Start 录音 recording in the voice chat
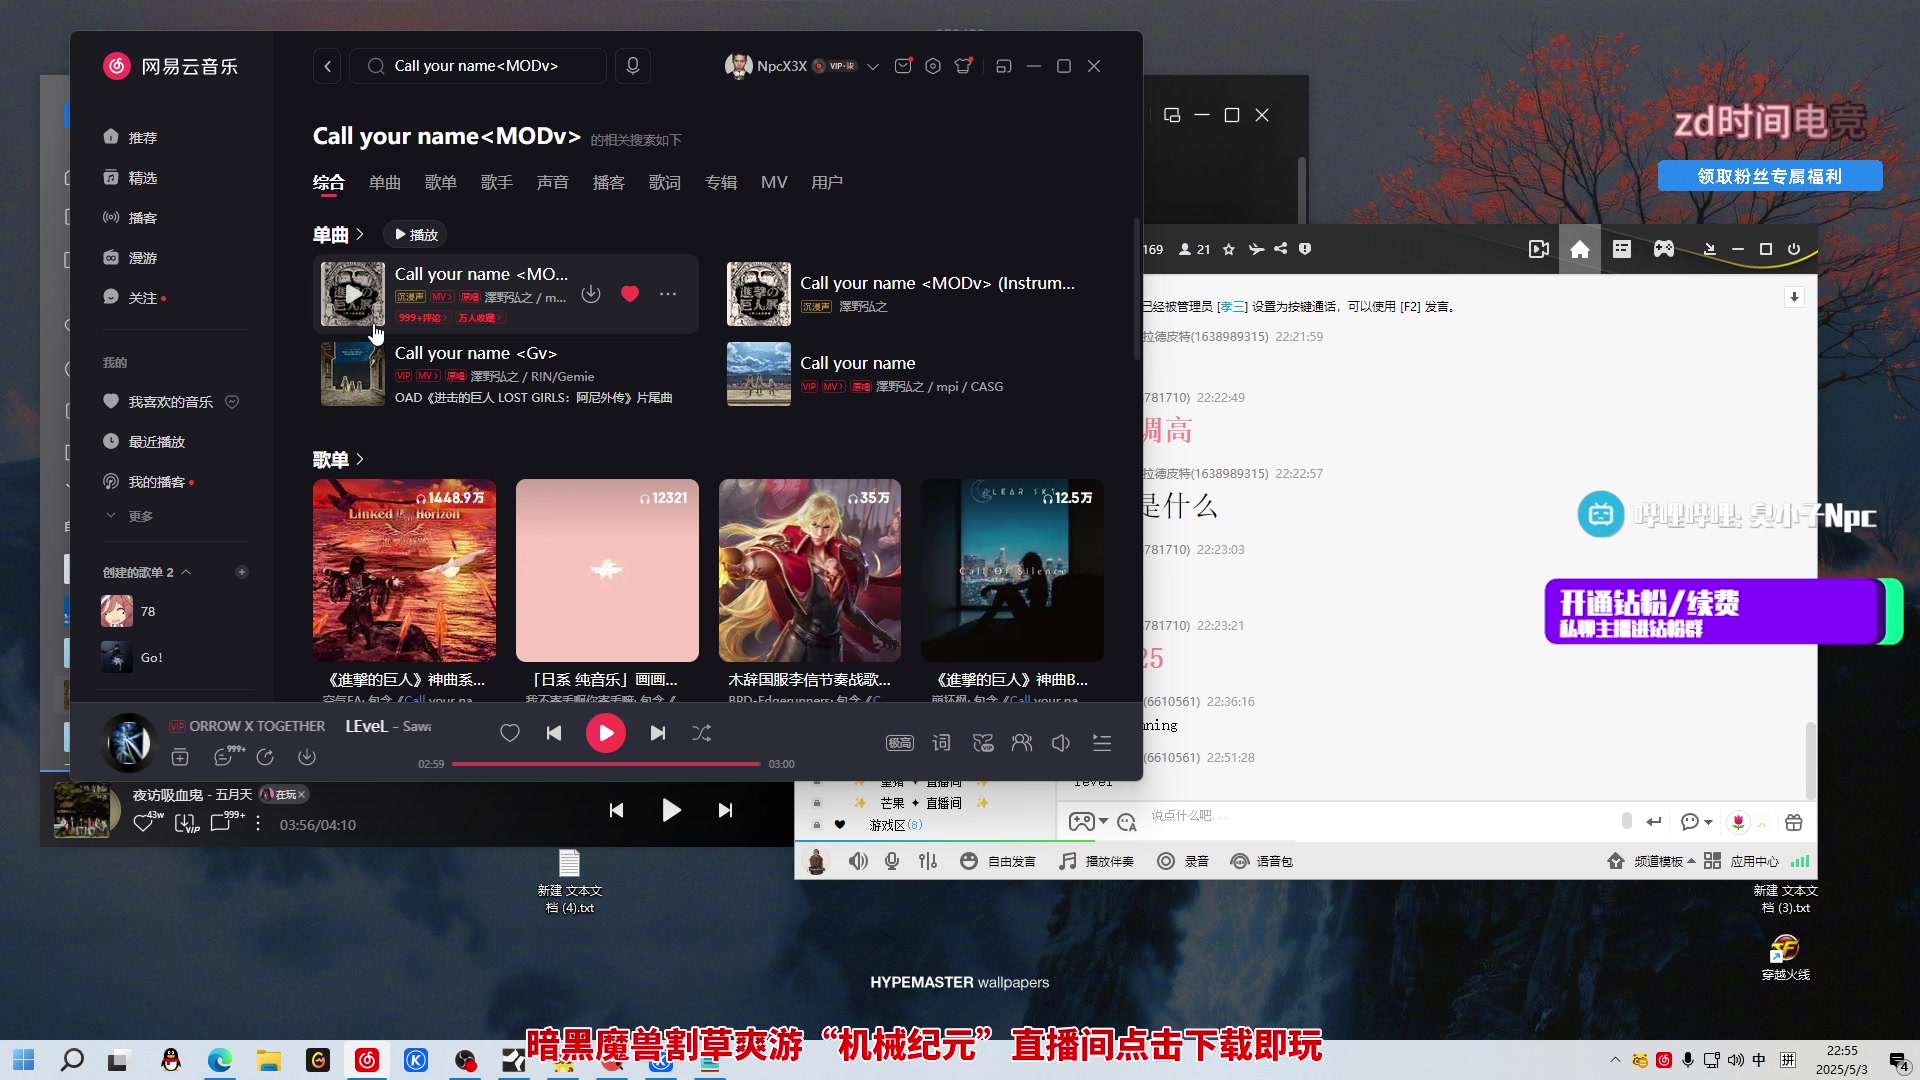 point(1183,861)
